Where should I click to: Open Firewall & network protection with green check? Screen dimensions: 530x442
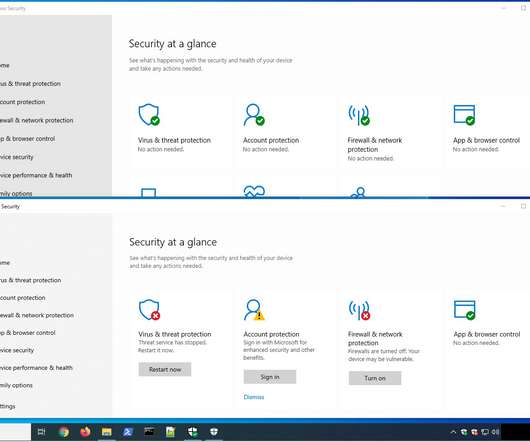click(x=375, y=145)
